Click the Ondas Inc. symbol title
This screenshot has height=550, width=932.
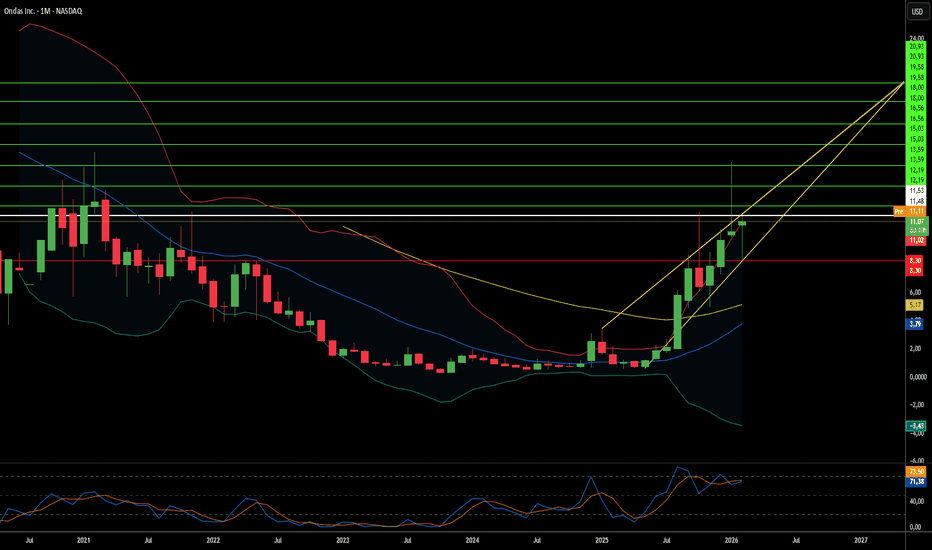coord(43,11)
